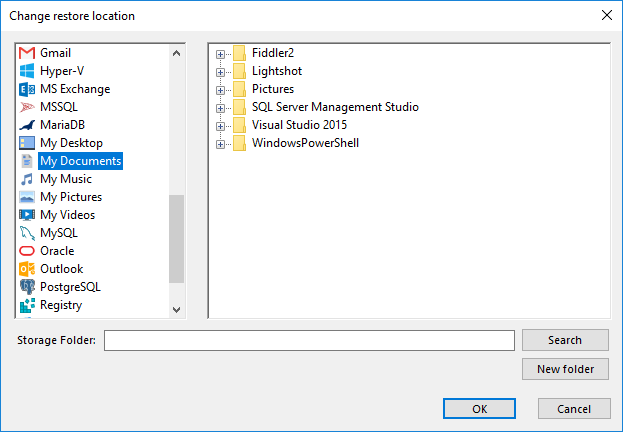Select the Fiddler2 folder name

click(273, 53)
